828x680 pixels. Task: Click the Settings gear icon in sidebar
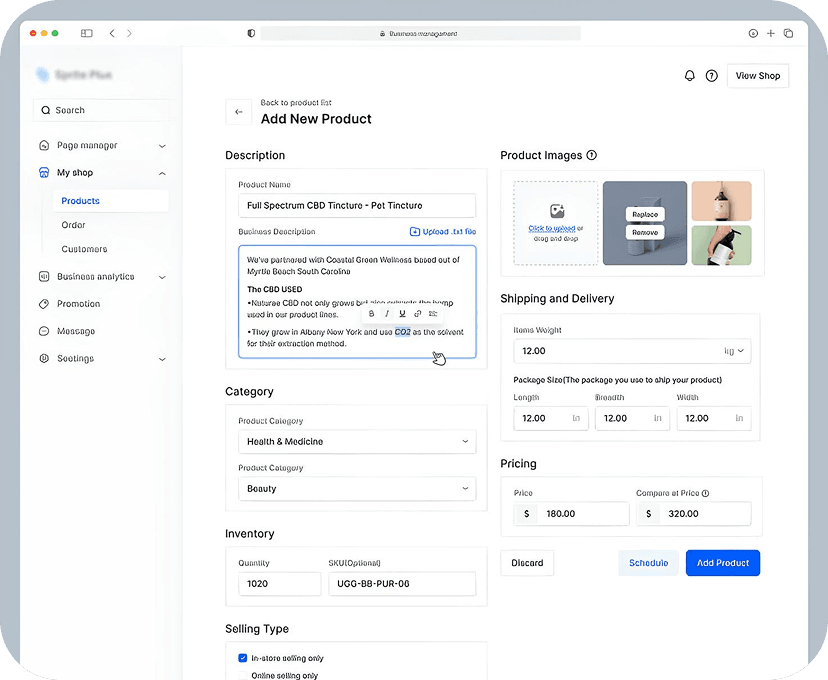pyautogui.click(x=44, y=358)
